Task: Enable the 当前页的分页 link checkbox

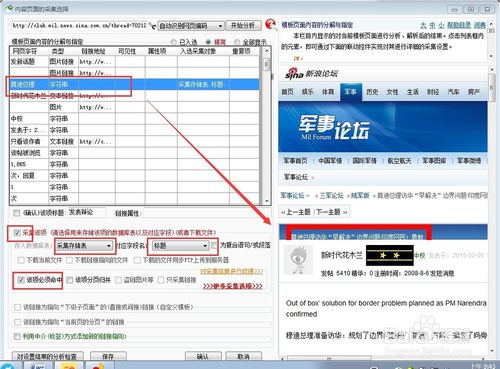Action: pyautogui.click(x=17, y=322)
